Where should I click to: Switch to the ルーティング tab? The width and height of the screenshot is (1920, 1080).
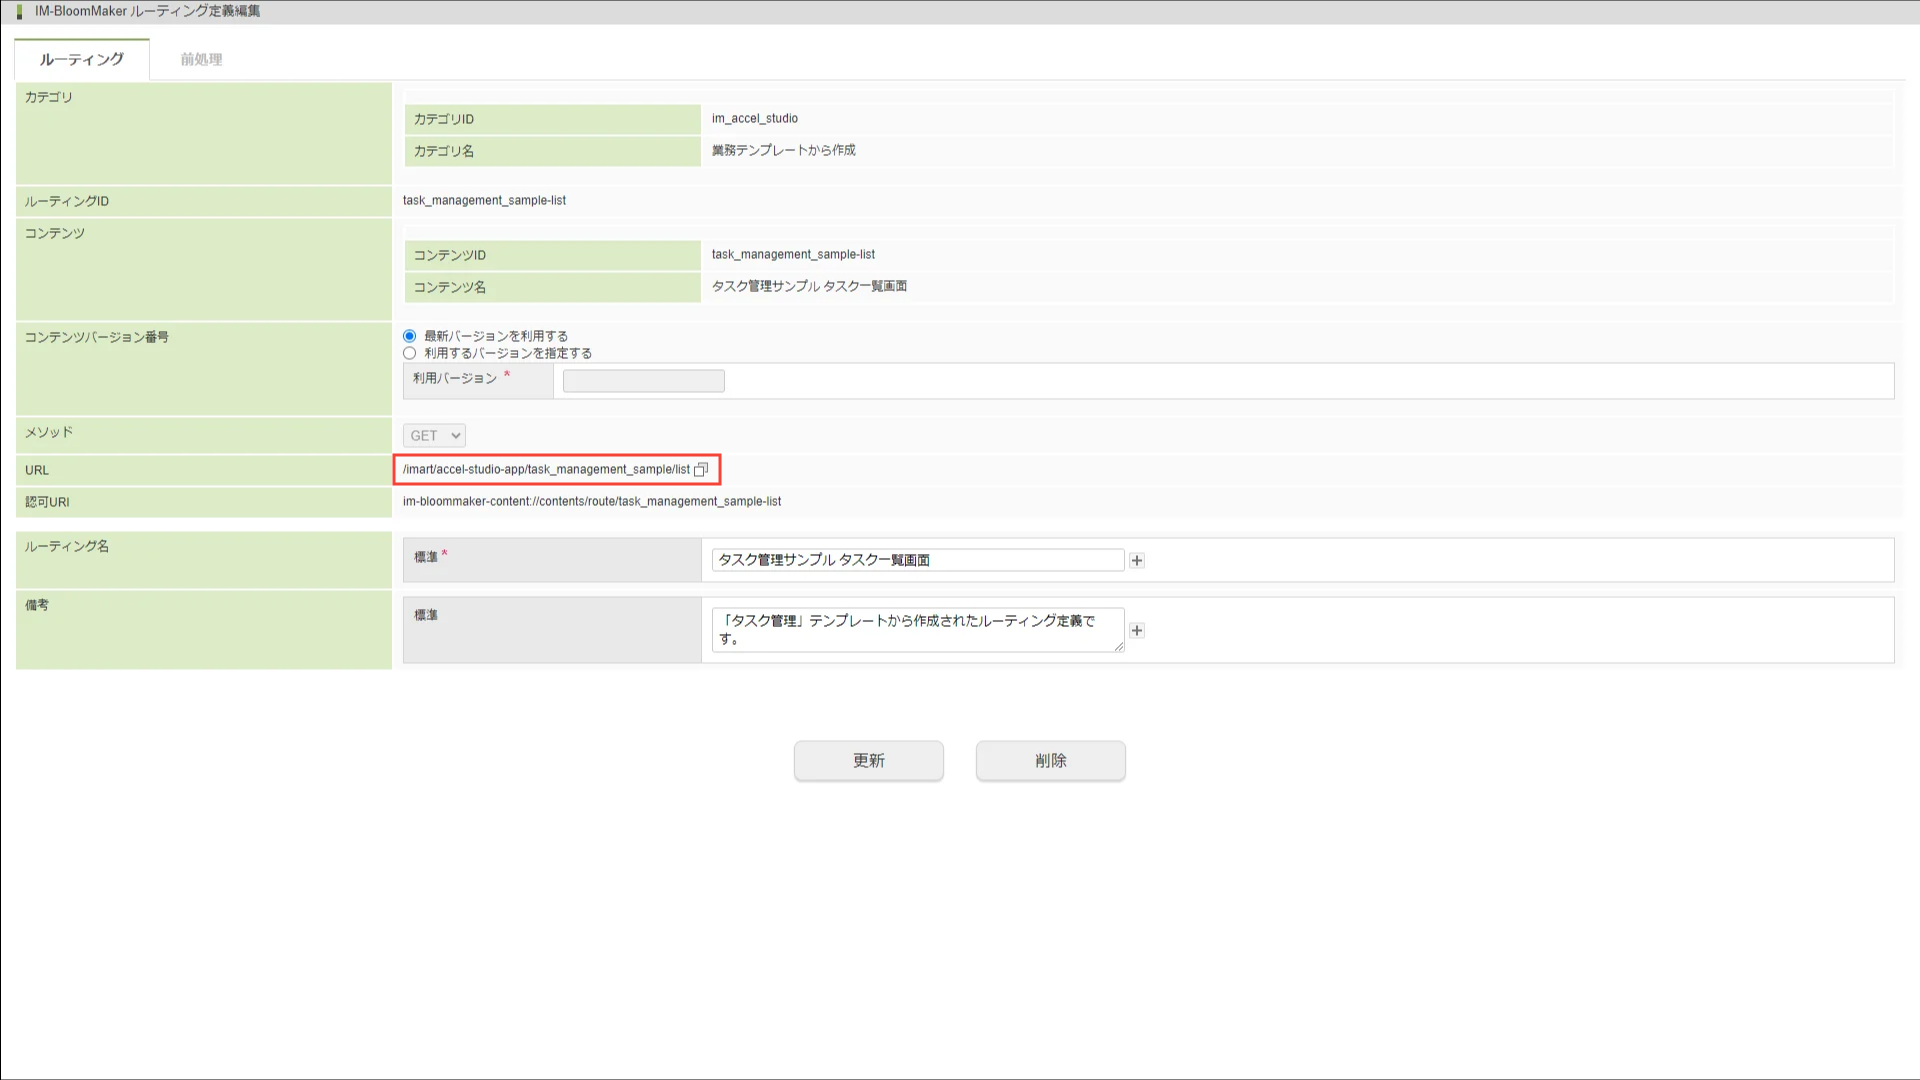82,60
